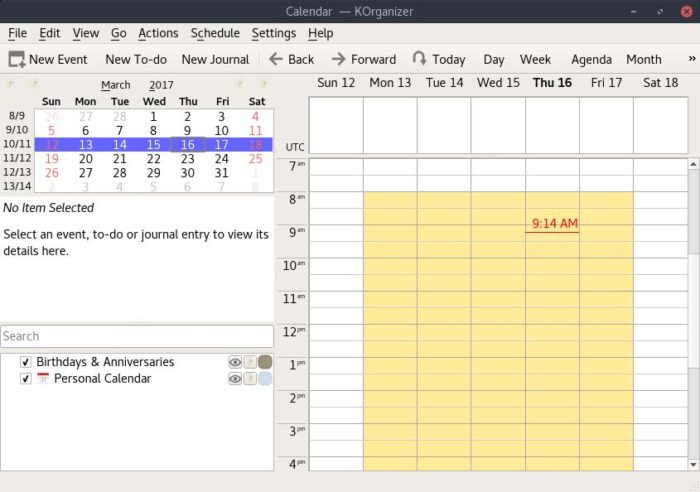Open the Go menu
The image size is (700, 492).
118,33
